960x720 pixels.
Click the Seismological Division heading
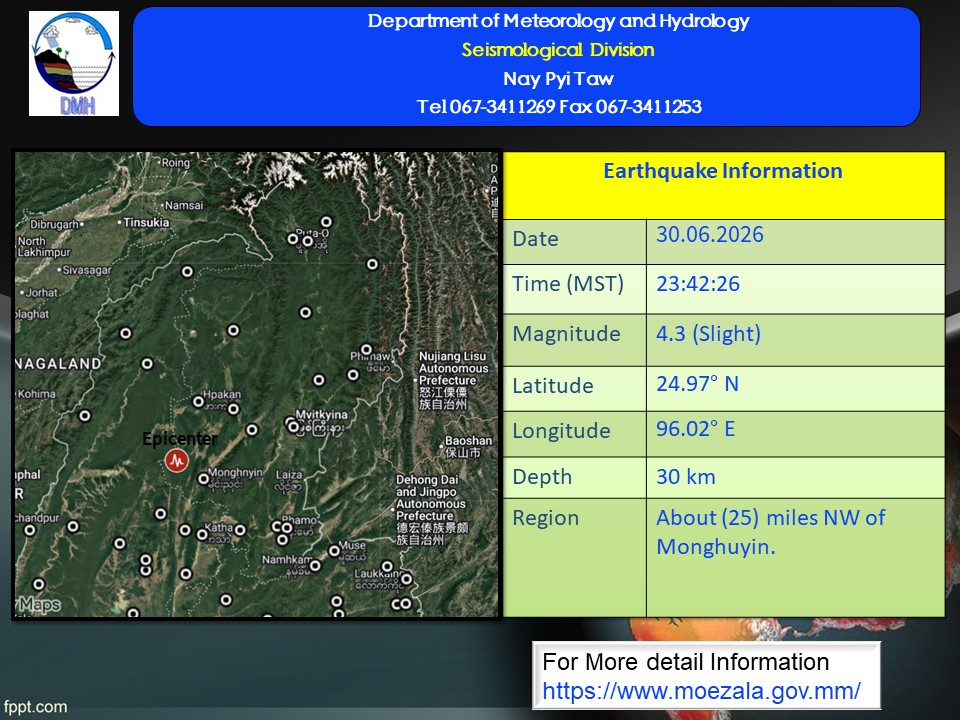pos(558,50)
